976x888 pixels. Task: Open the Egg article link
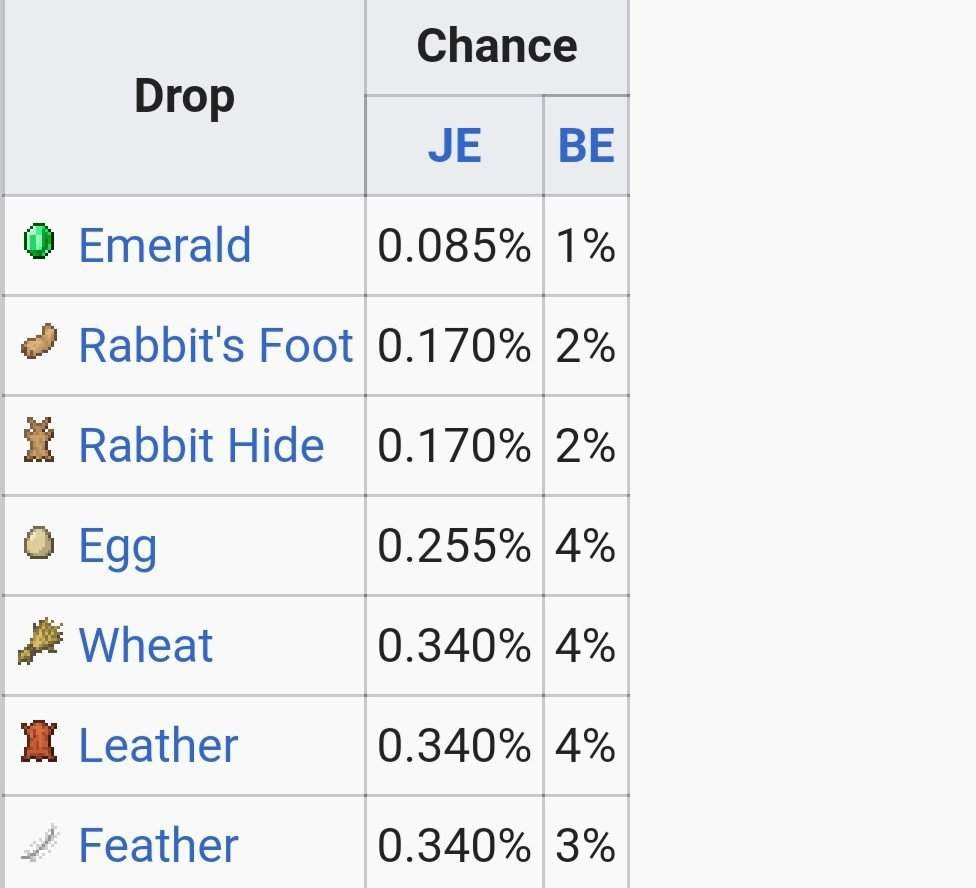pos(117,546)
